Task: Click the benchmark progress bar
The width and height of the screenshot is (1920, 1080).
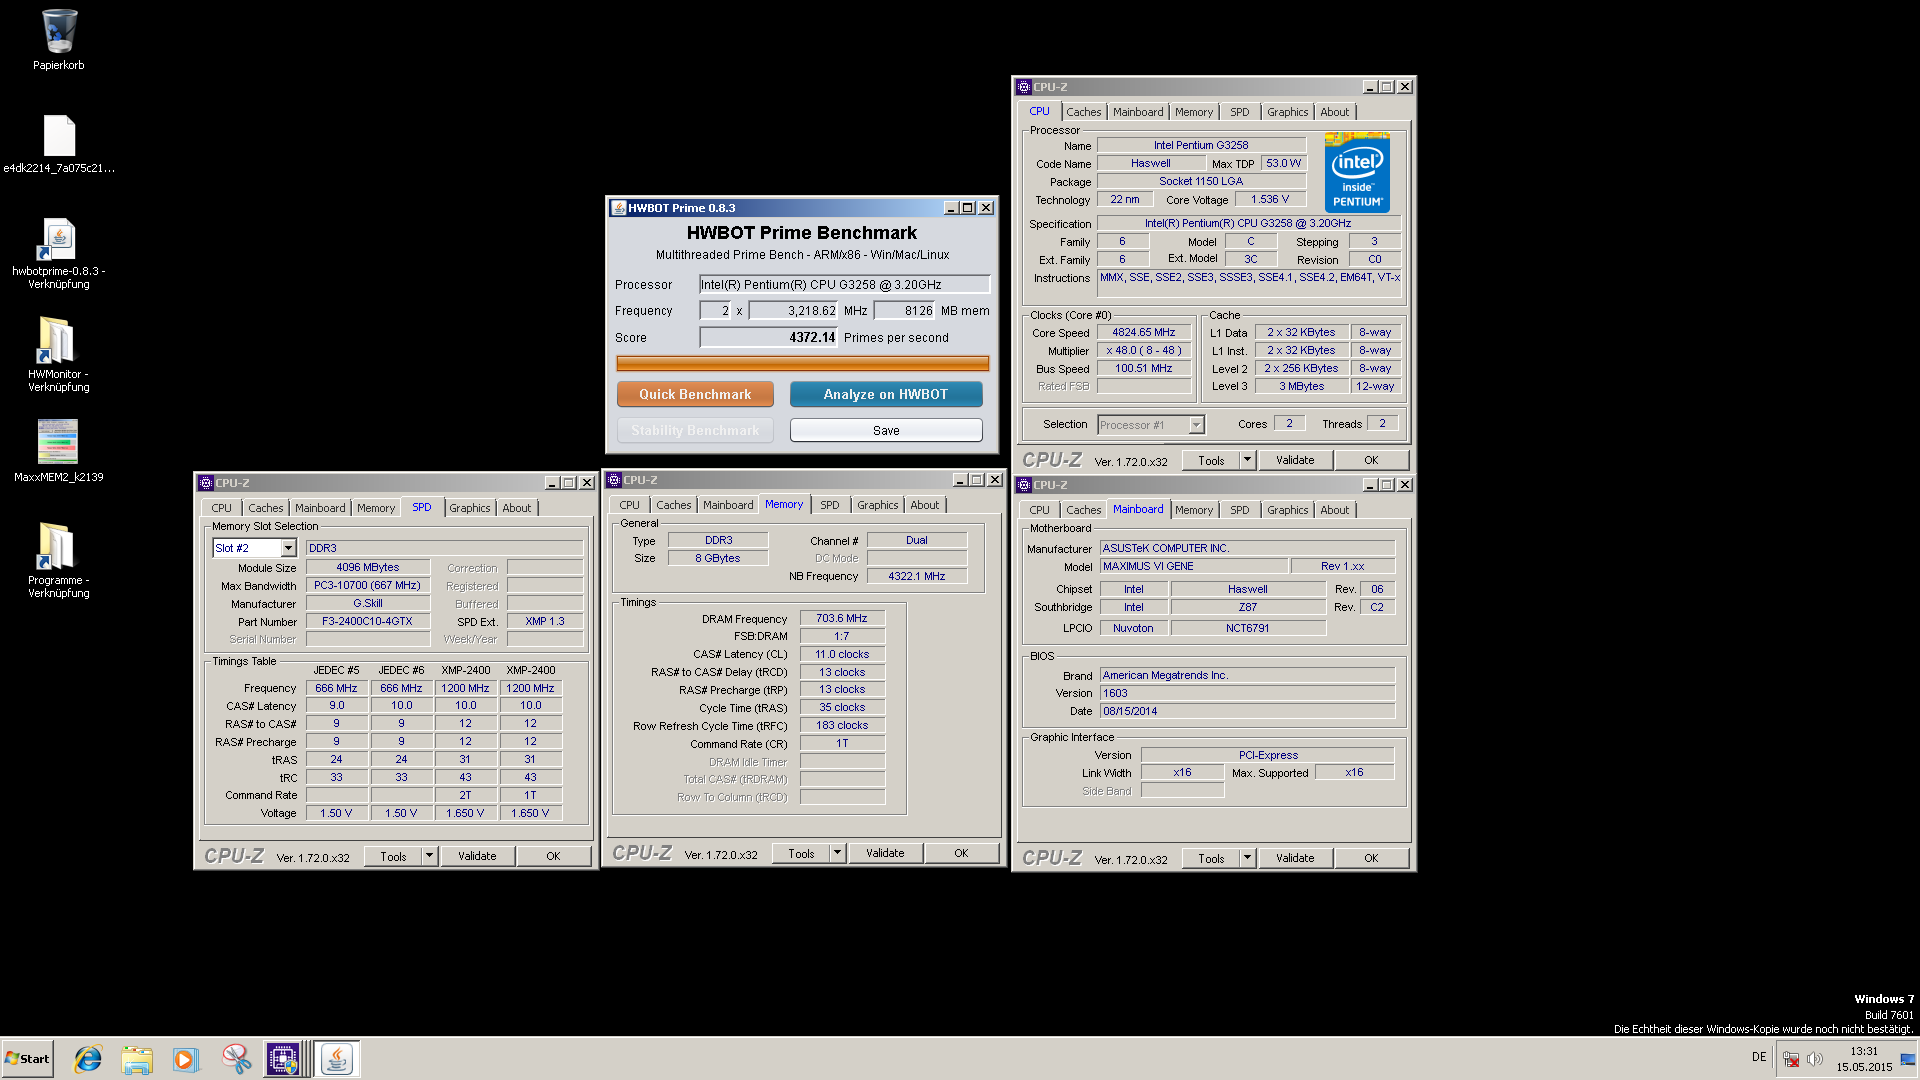Action: click(x=802, y=363)
